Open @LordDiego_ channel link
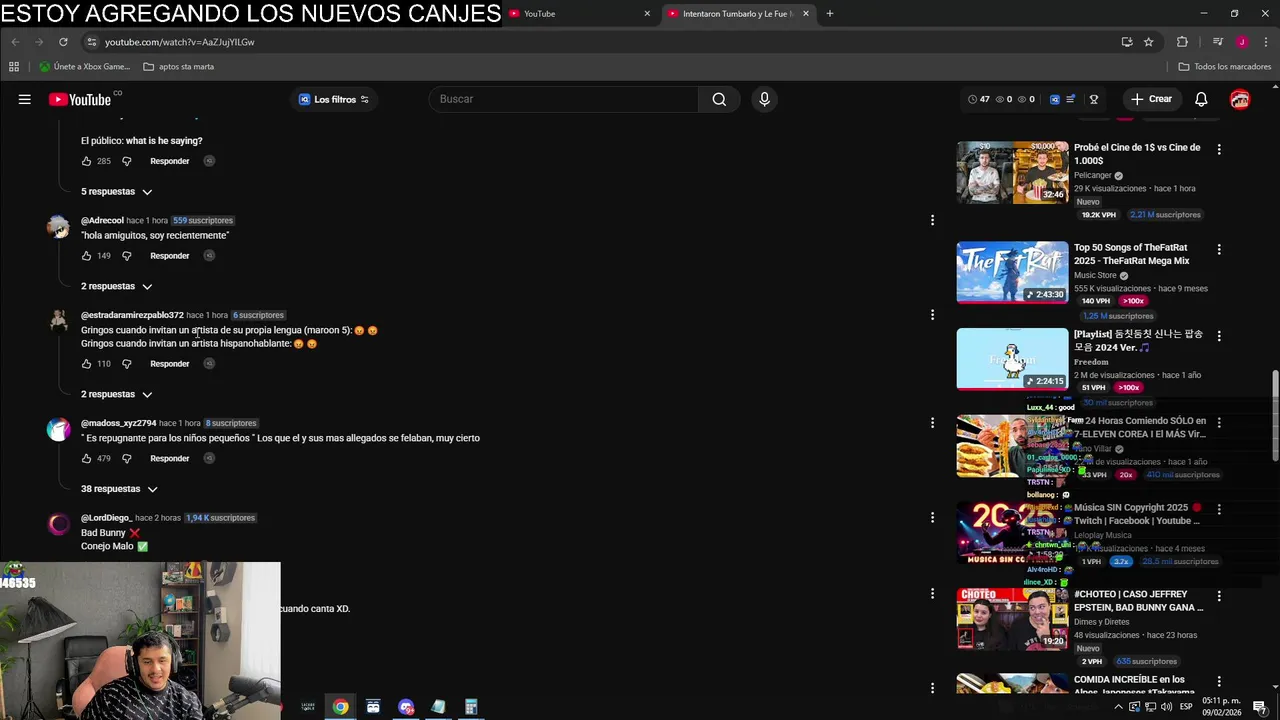 coord(106,518)
